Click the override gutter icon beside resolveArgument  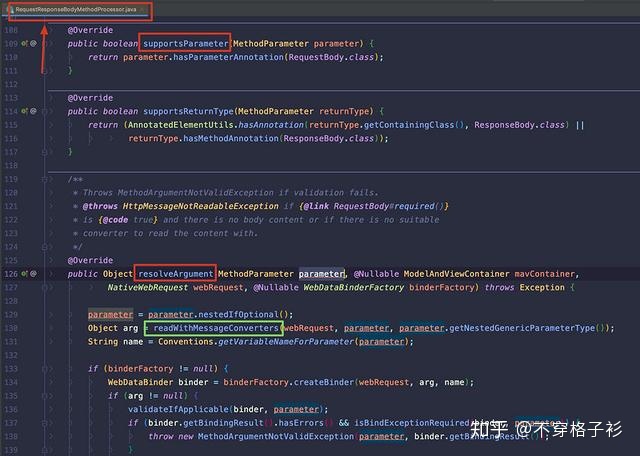[24, 274]
